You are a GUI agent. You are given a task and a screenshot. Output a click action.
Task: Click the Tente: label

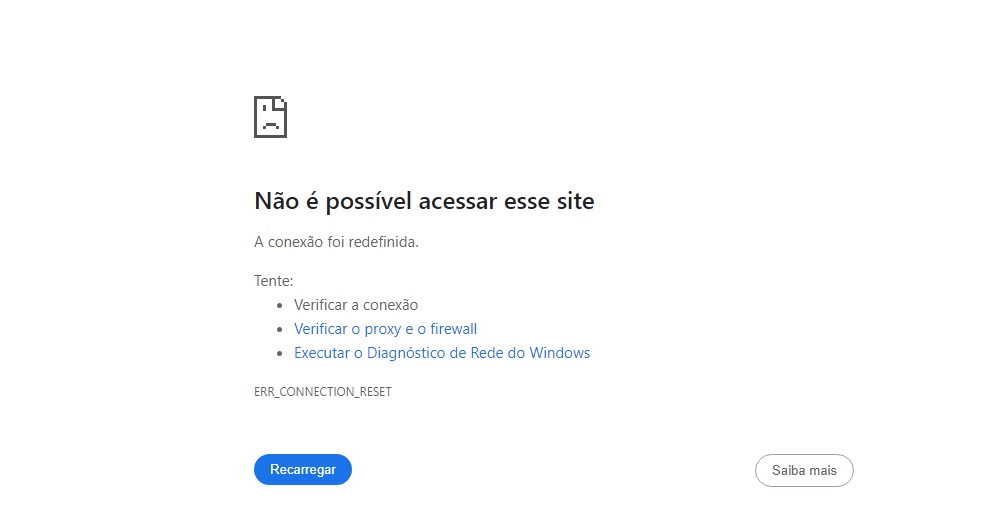point(273,281)
